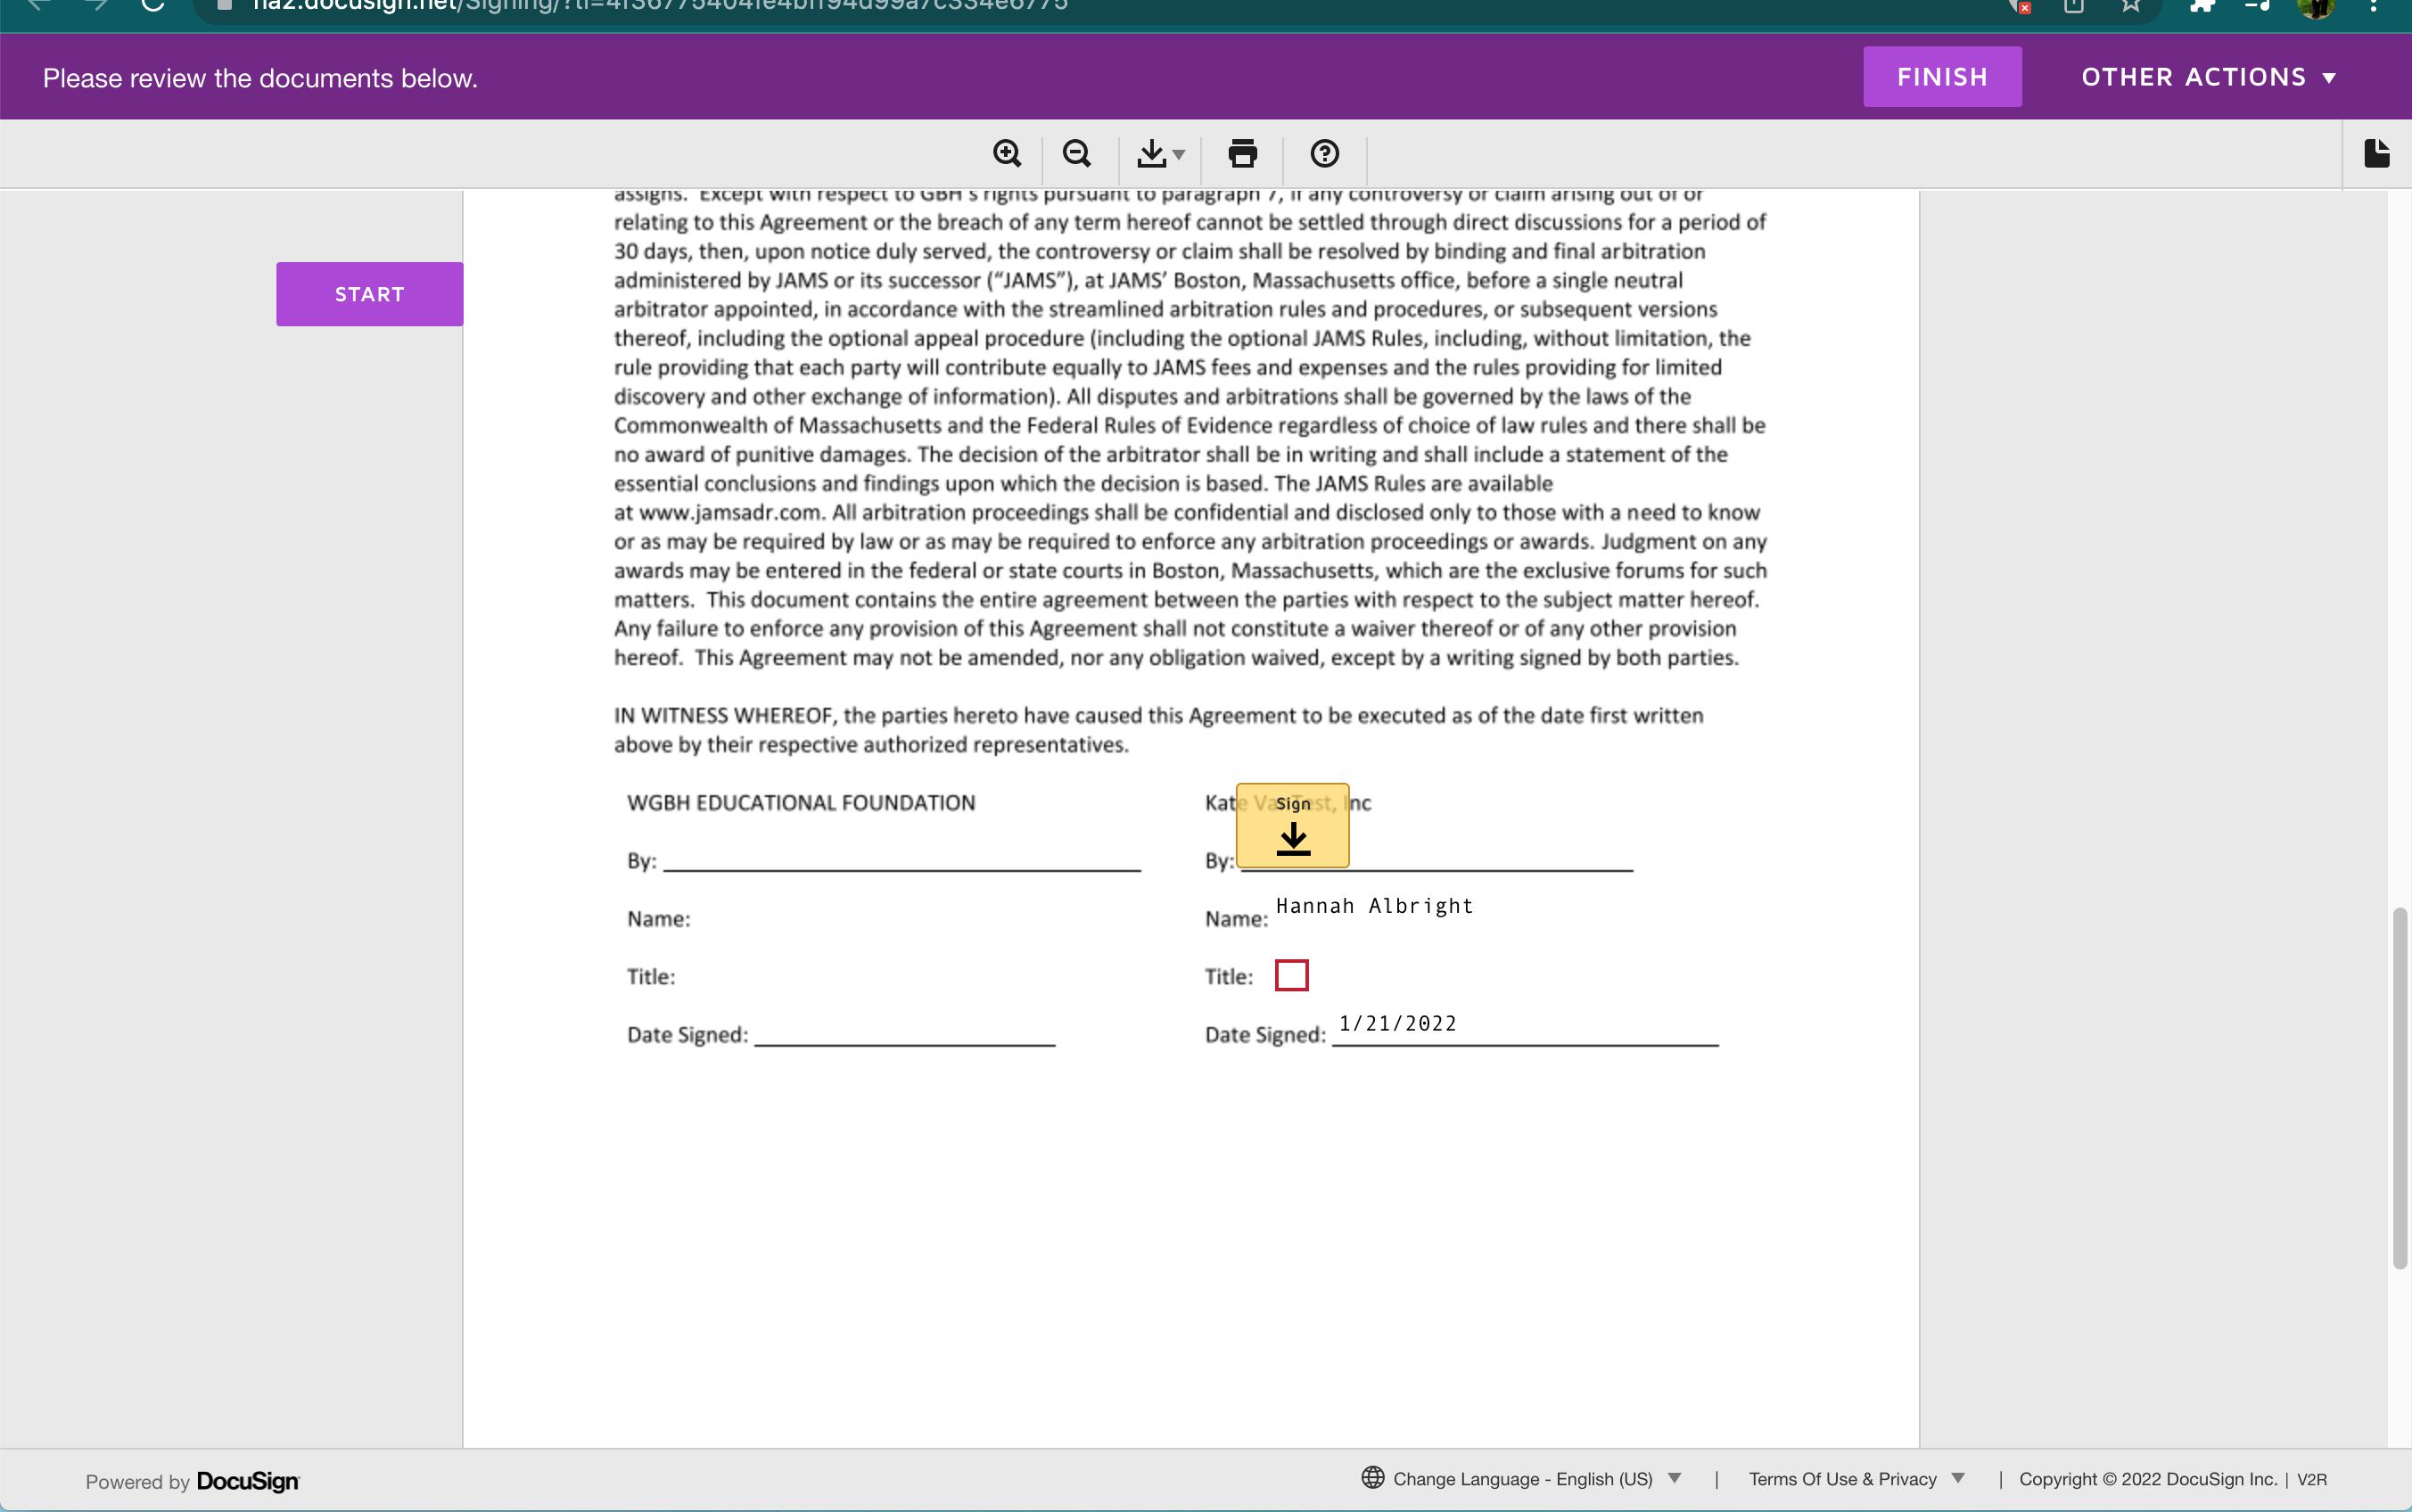Bookmark the page with star icon

[2129, 5]
